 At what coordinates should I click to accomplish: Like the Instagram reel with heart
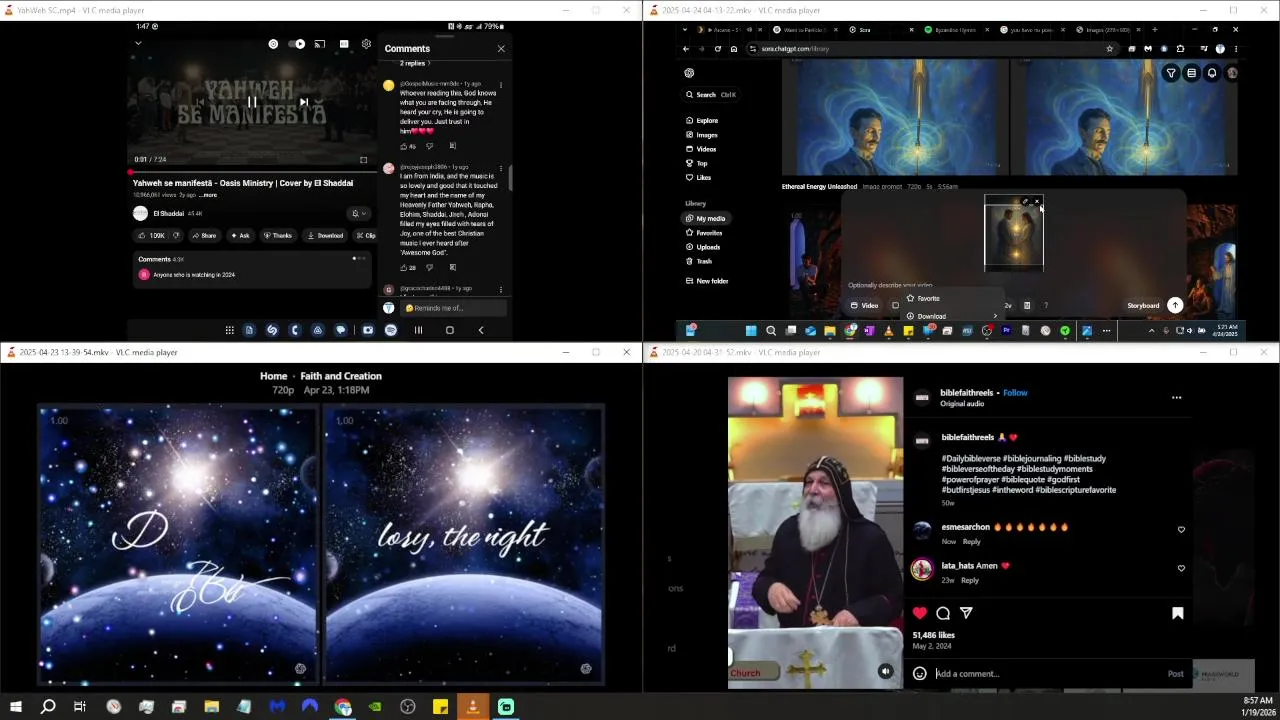pos(920,613)
